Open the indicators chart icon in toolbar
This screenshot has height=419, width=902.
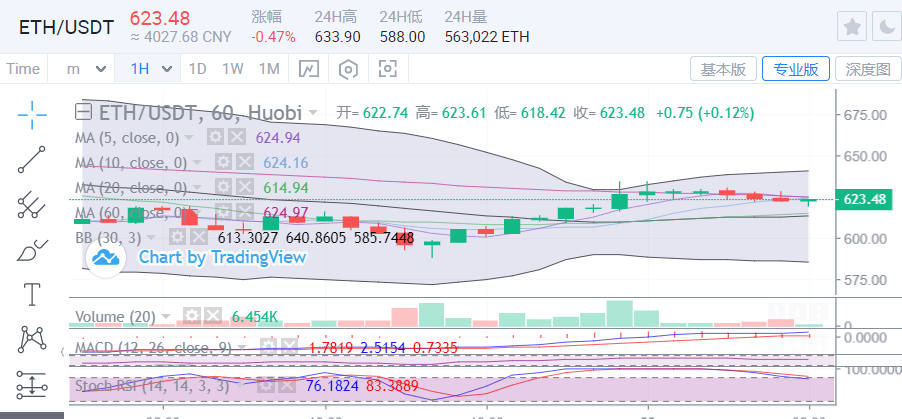coord(309,69)
